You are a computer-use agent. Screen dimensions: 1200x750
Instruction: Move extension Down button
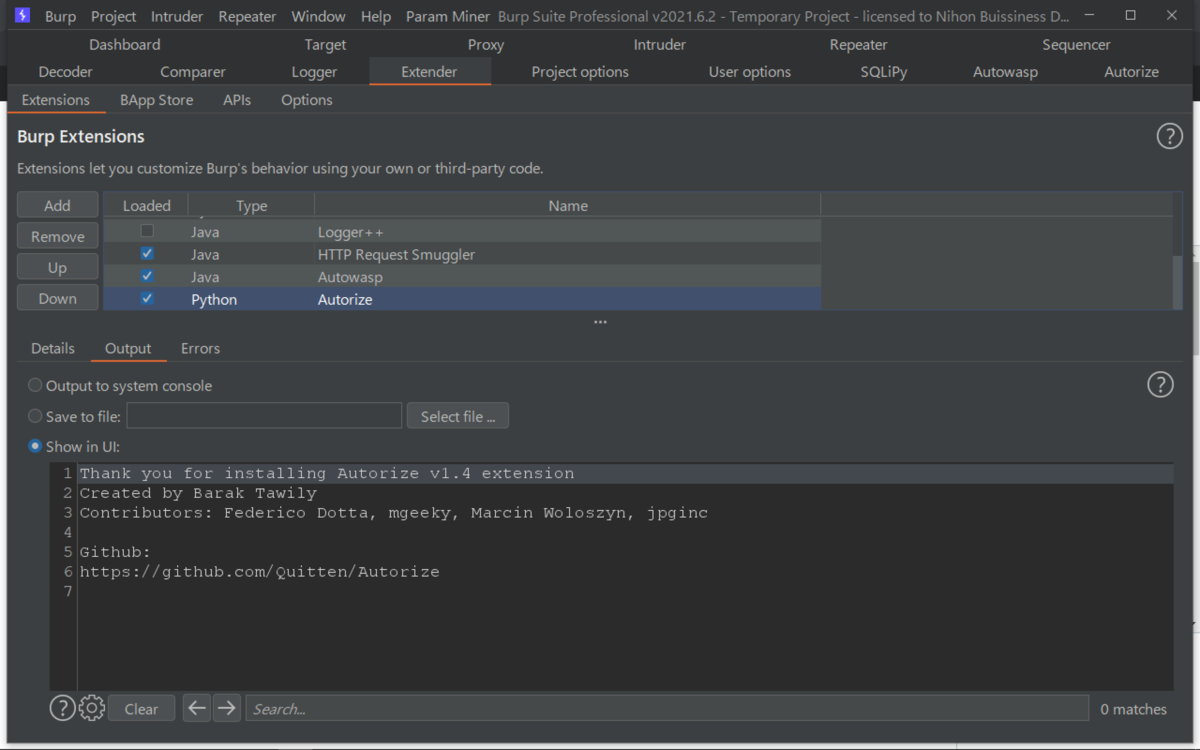[58, 298]
